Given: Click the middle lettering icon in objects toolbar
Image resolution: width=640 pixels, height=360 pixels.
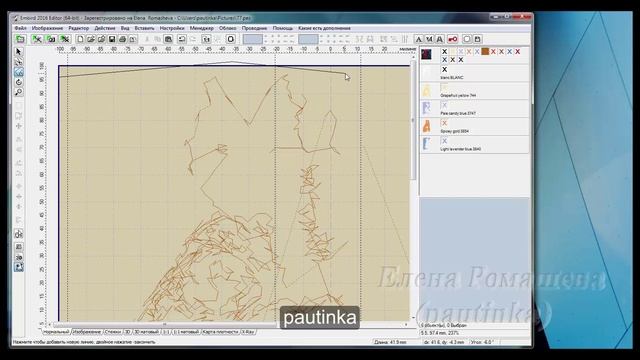Looking at the screenshot, I should click(429, 39).
